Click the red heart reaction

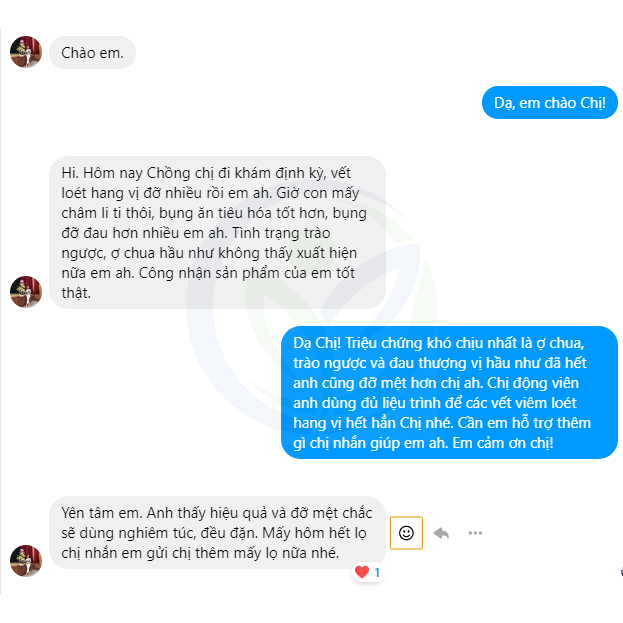coord(362,572)
